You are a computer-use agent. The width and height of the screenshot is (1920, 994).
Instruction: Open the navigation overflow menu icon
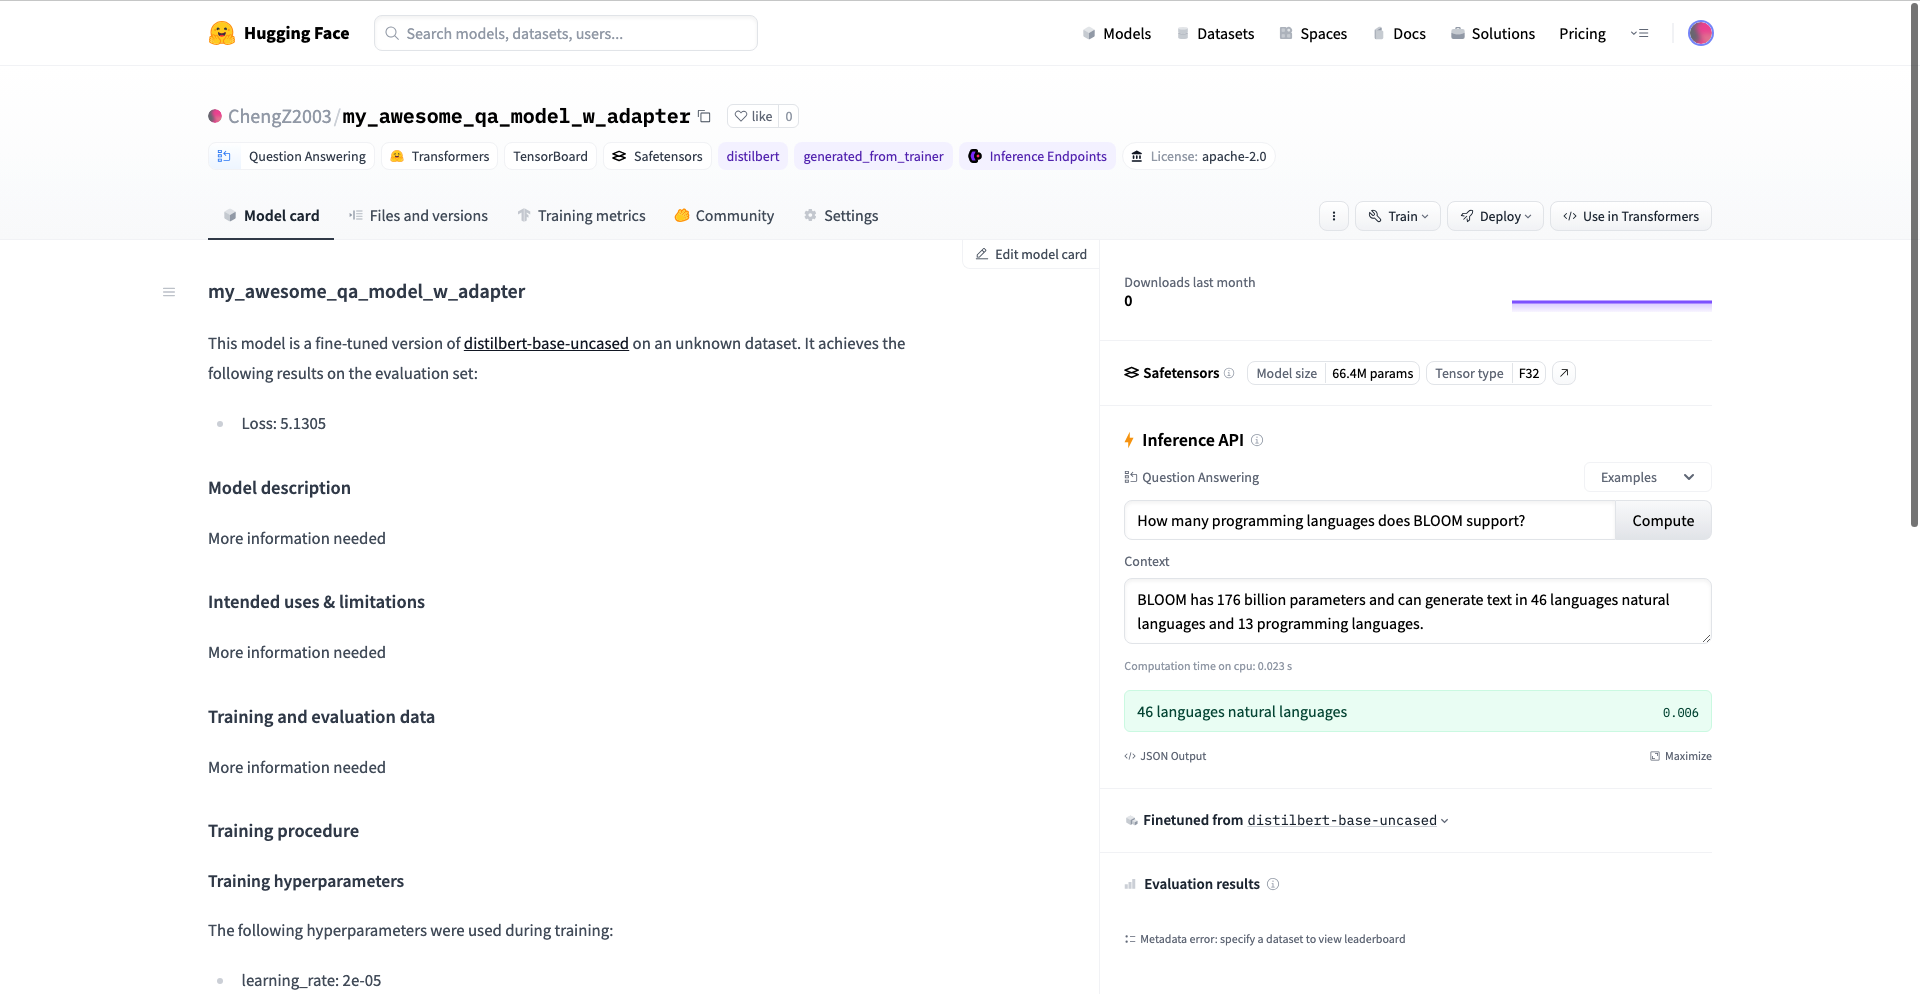(1639, 33)
